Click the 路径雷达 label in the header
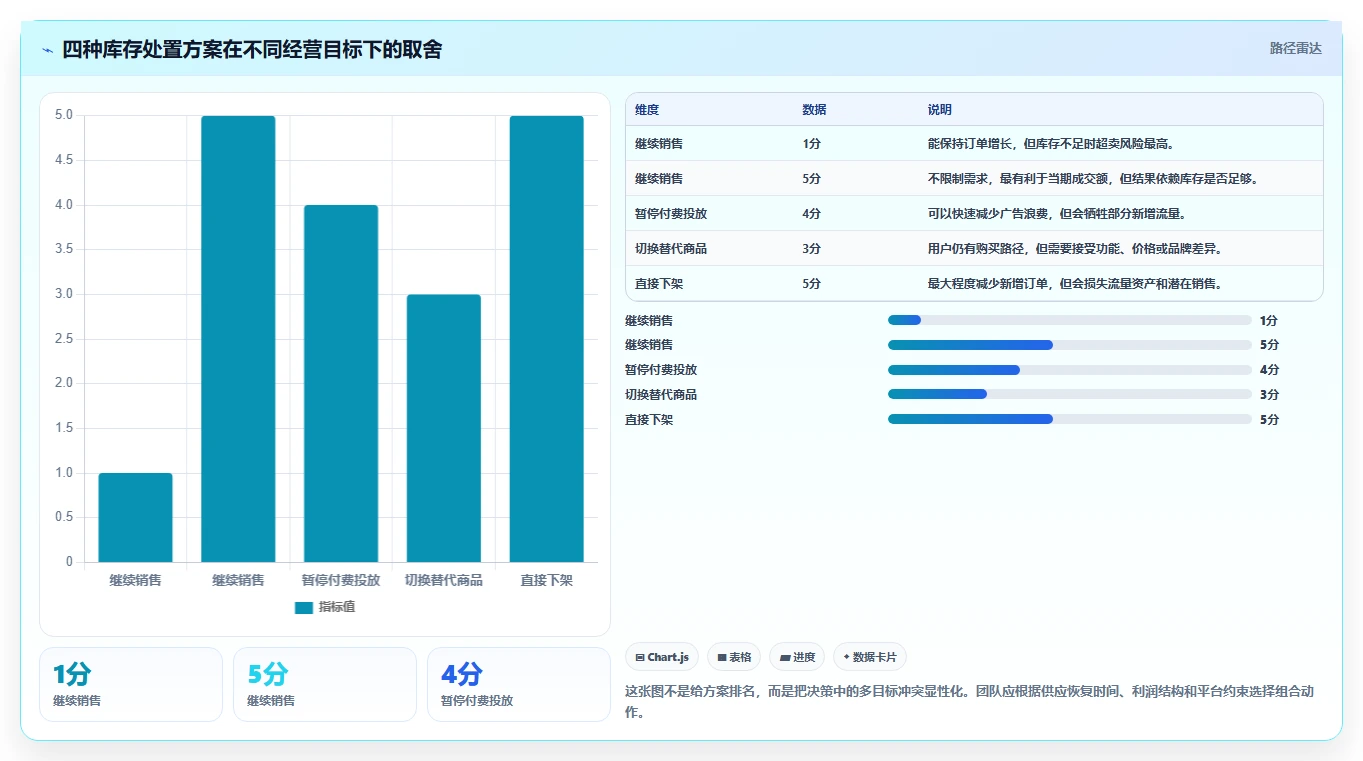This screenshot has width=1363, height=761. (1295, 48)
